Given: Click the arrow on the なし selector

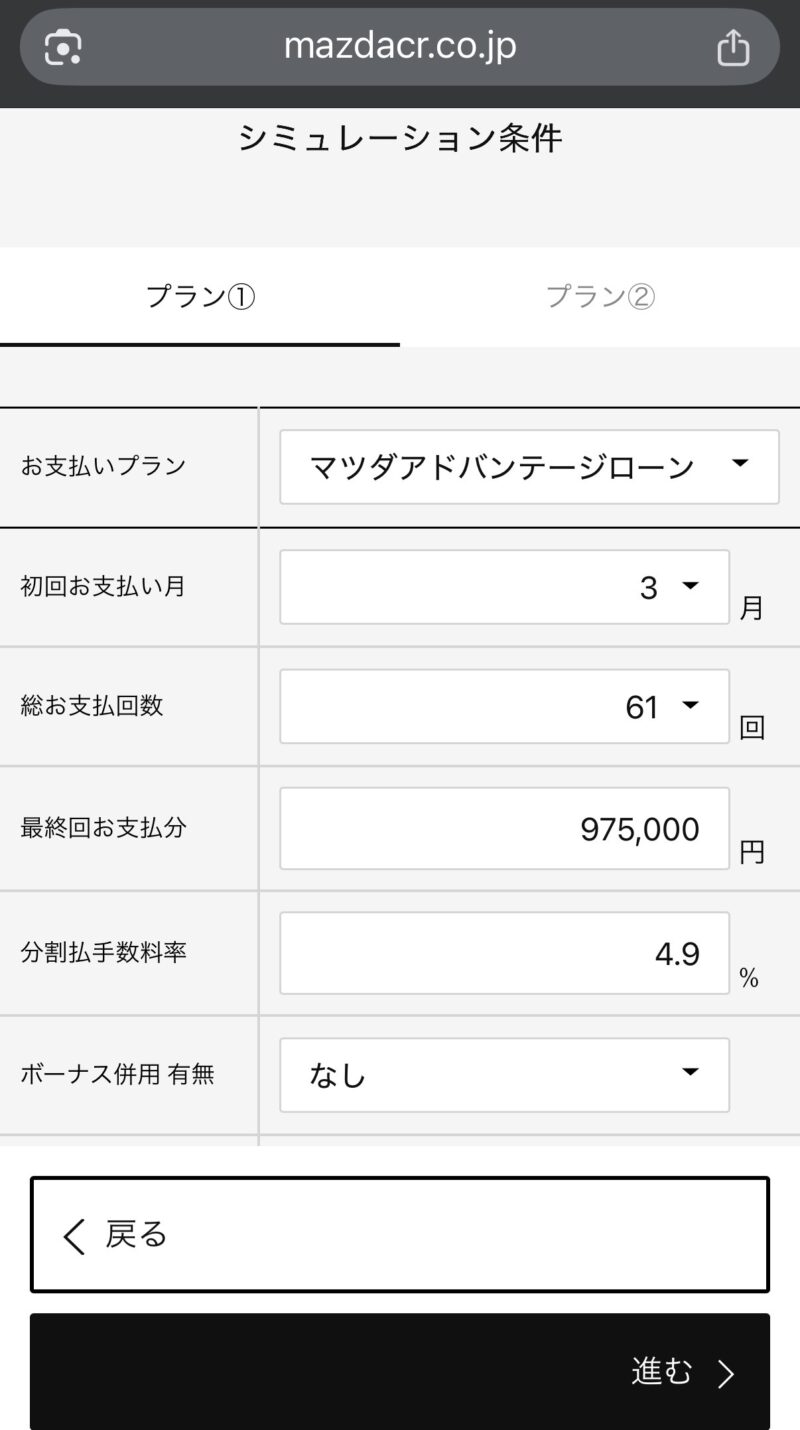Looking at the screenshot, I should coord(690,1073).
